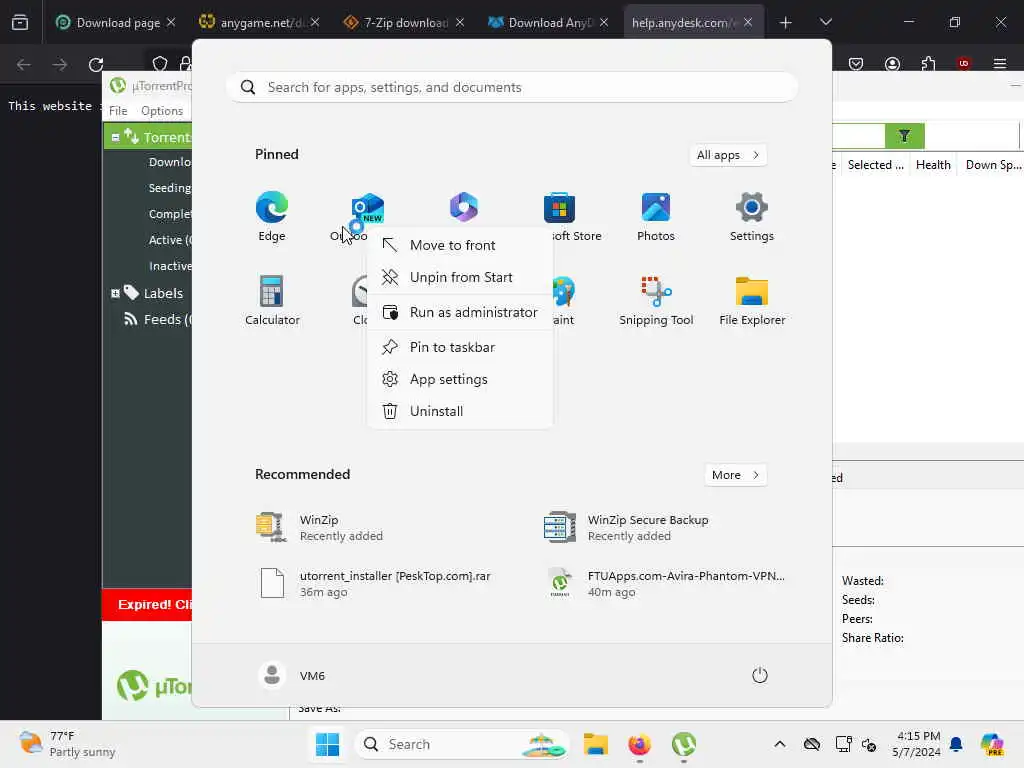Open Edge from pinned apps

click(x=272, y=217)
